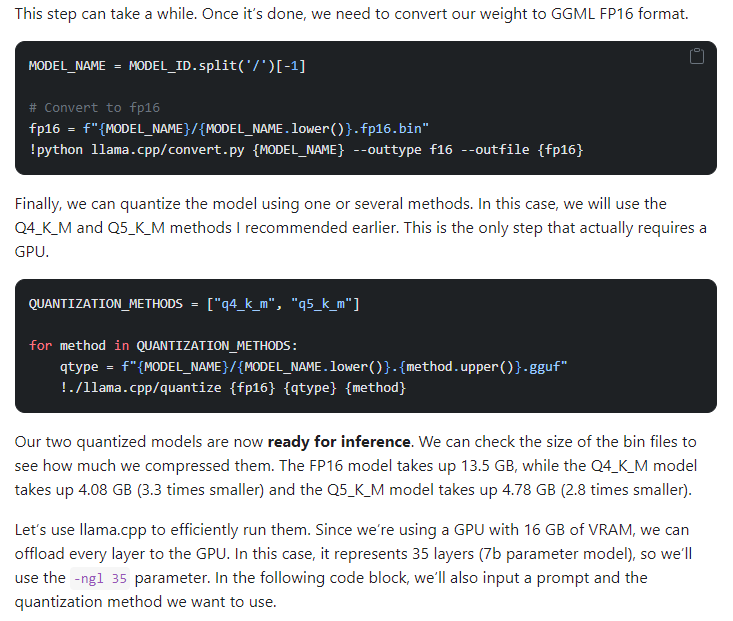Click the paragraph starting "Let's use llama.cpp"

pyautogui.click(x=360, y=553)
